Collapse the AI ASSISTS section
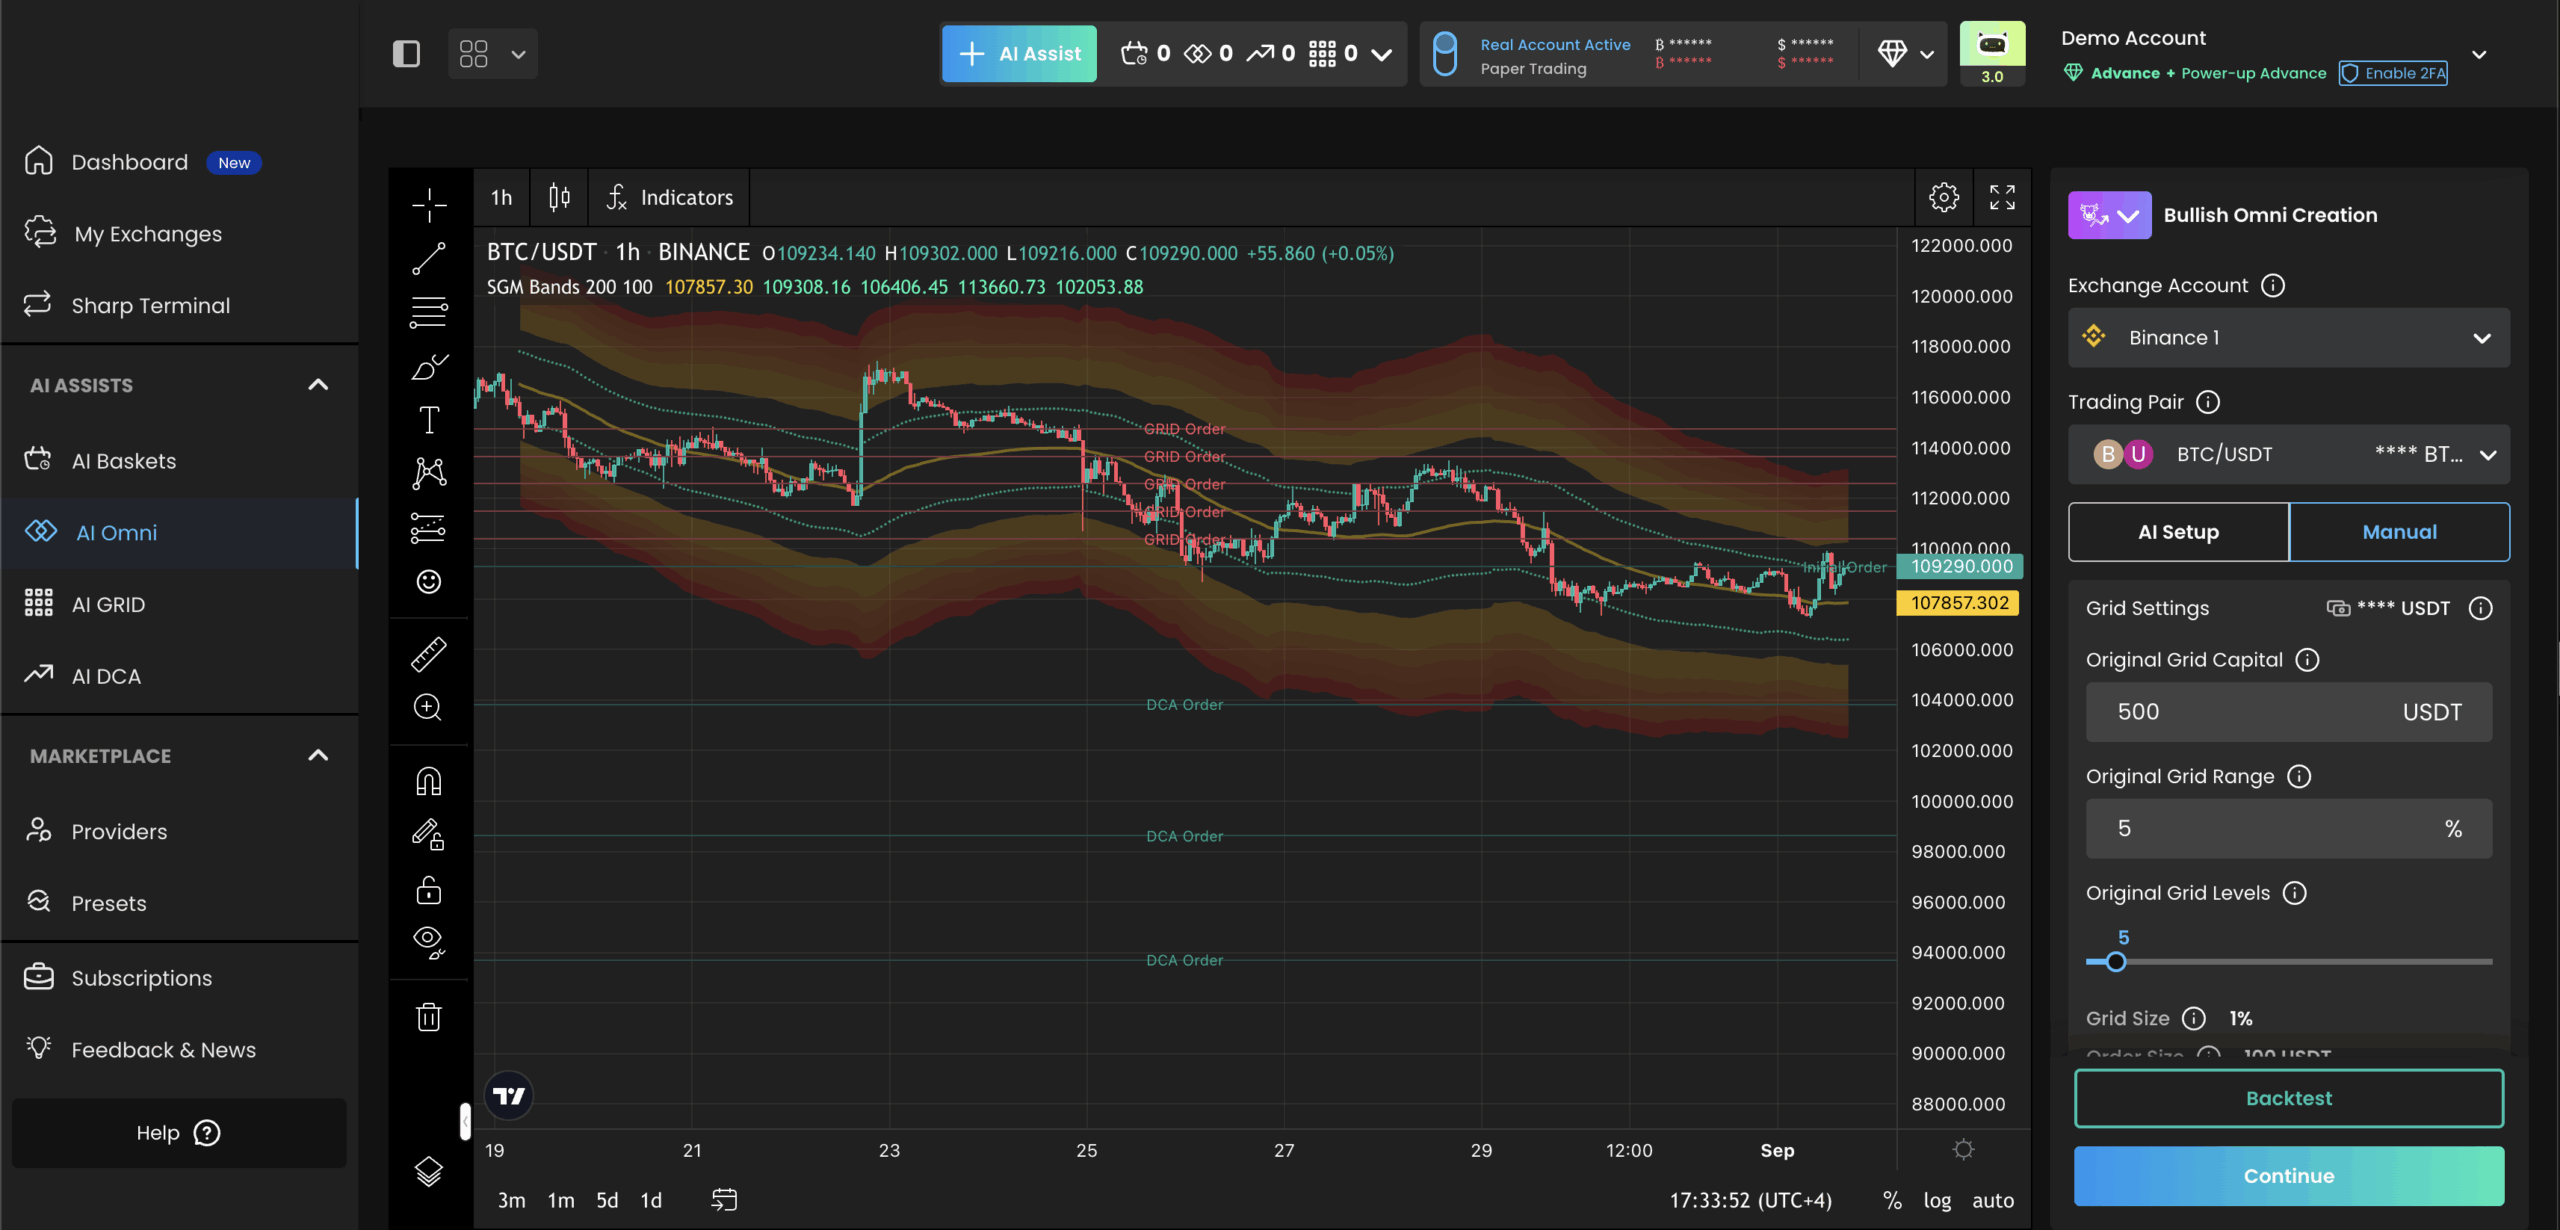 click(x=318, y=385)
